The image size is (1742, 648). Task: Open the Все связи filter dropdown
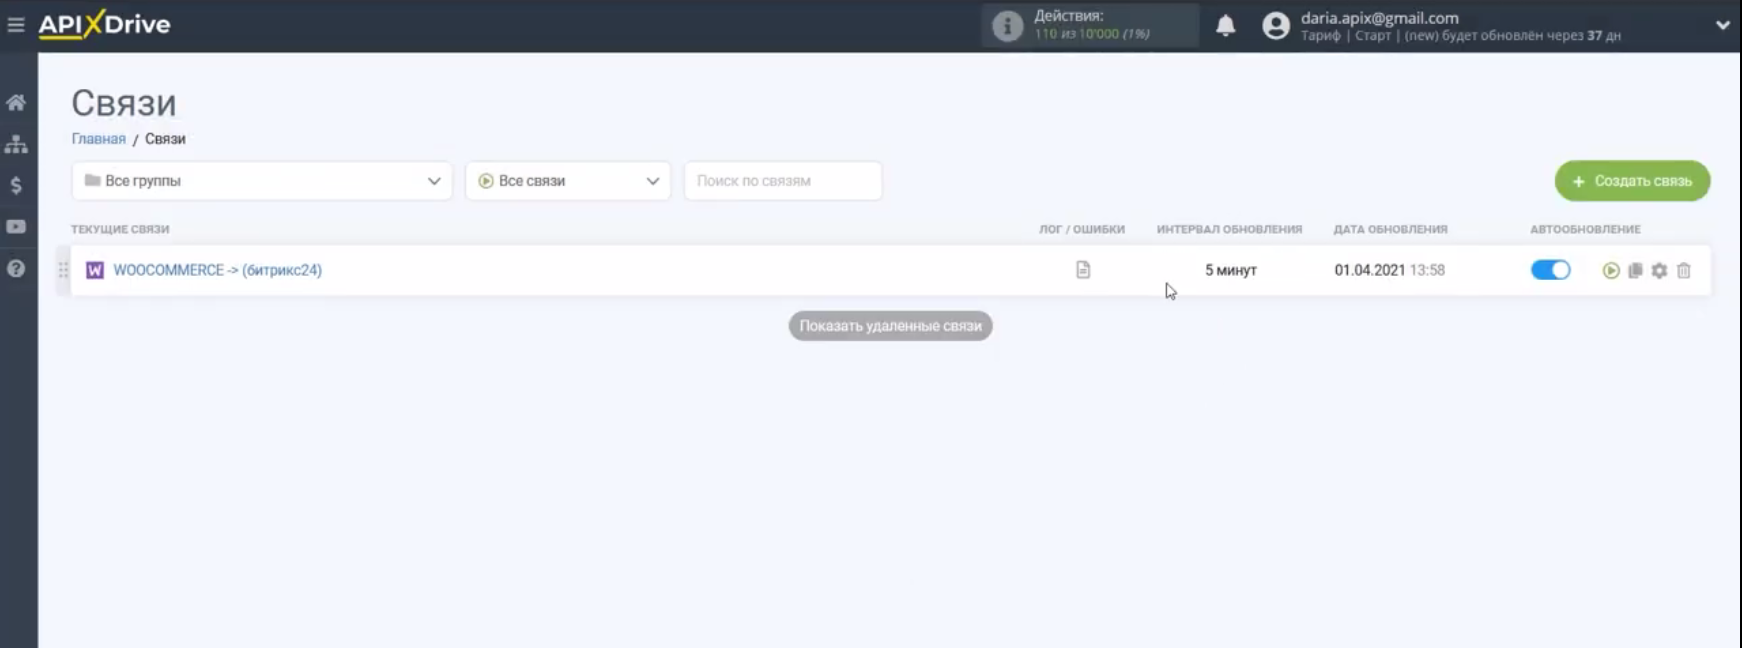click(568, 181)
